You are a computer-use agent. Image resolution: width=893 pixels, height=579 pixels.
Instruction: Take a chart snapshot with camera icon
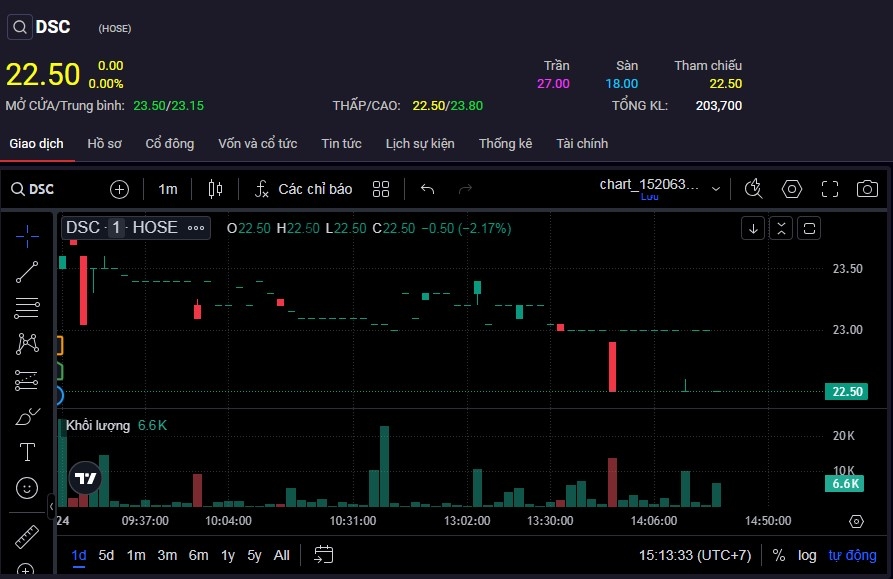pos(867,189)
